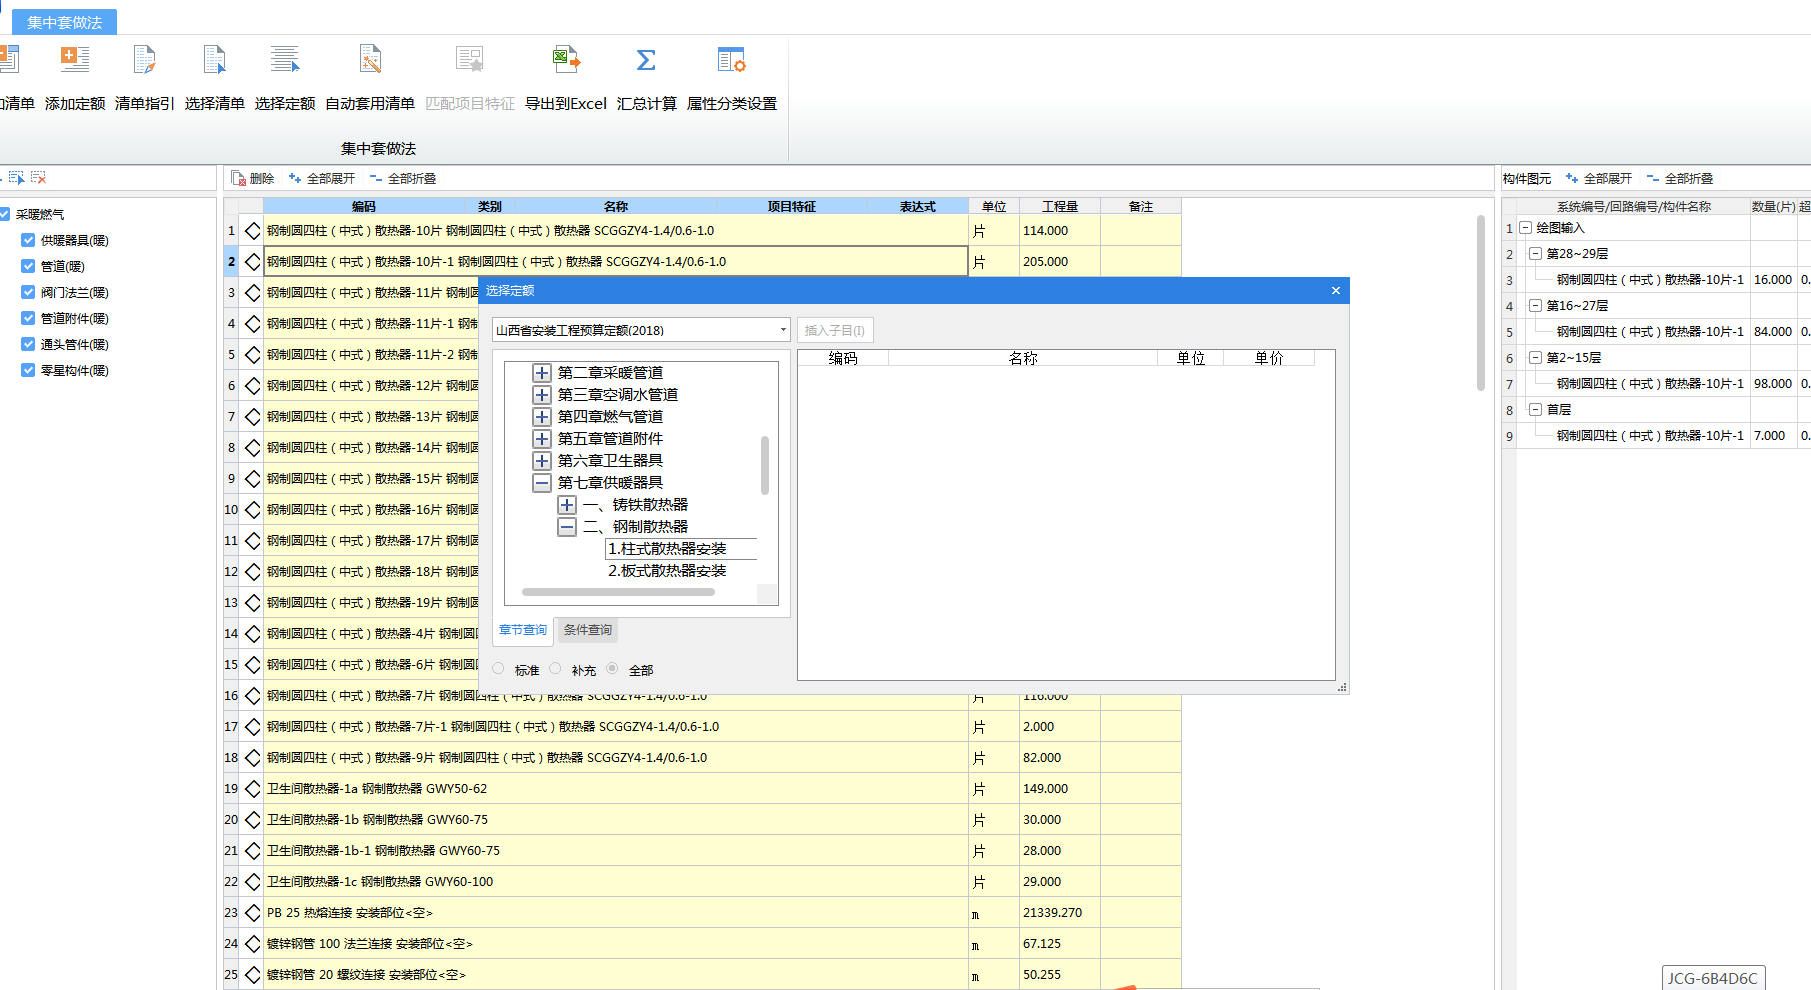The width and height of the screenshot is (1811, 990).
Task: Click the 工程量 column header
Action: [x=1060, y=206]
